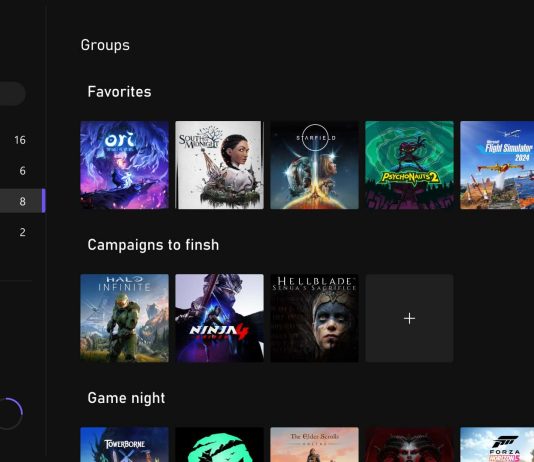
Task: Open the Ori game tile in Favorites
Action: tap(124, 165)
